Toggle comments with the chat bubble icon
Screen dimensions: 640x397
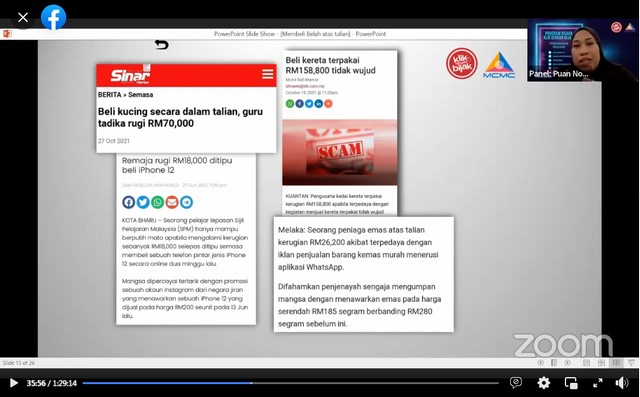coord(516,382)
